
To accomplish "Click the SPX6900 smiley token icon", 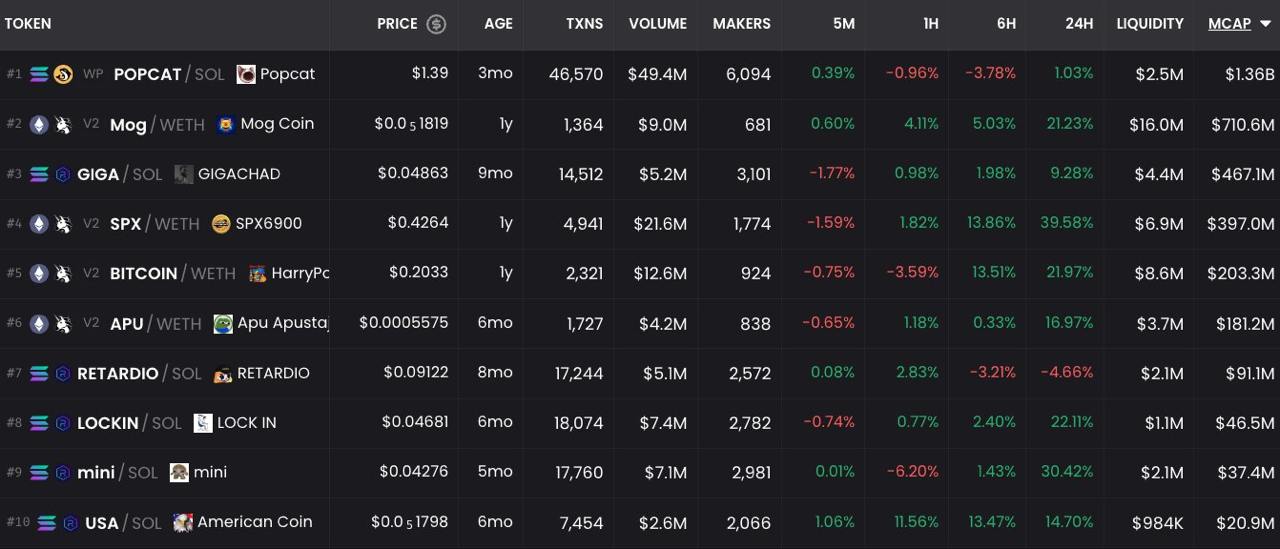I will (x=221, y=224).
